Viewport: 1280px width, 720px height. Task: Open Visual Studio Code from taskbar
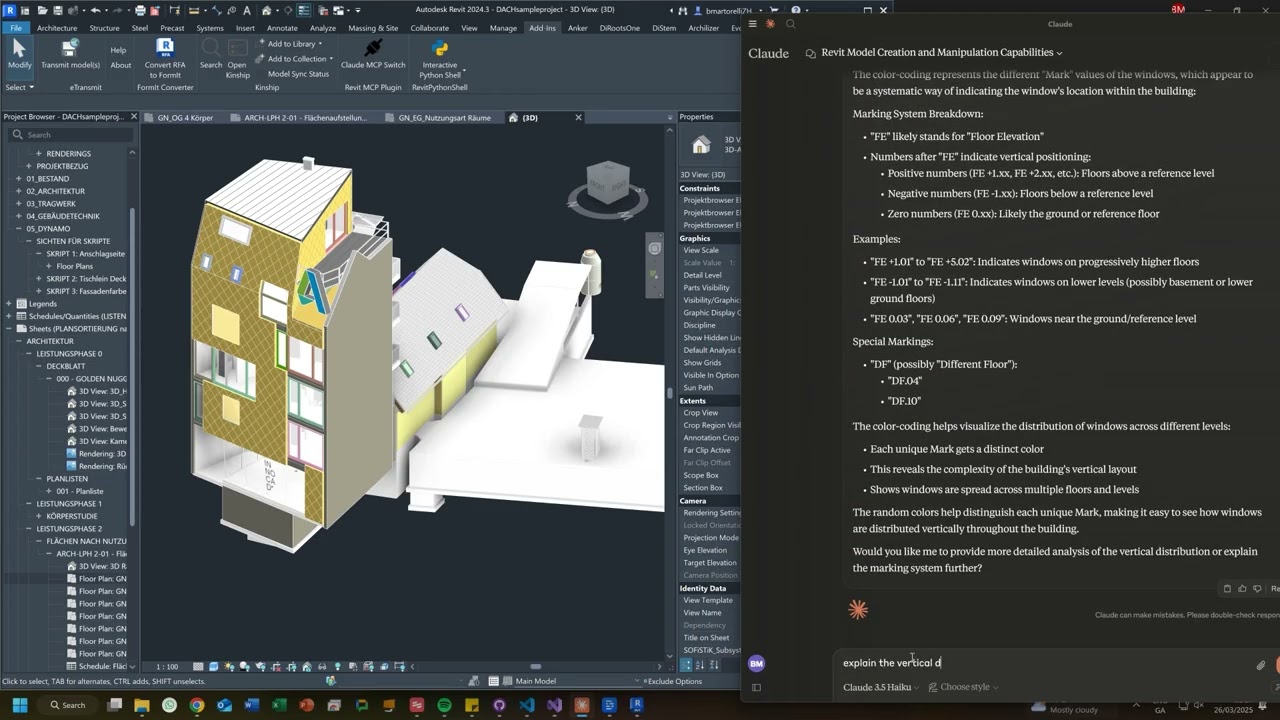coord(527,705)
